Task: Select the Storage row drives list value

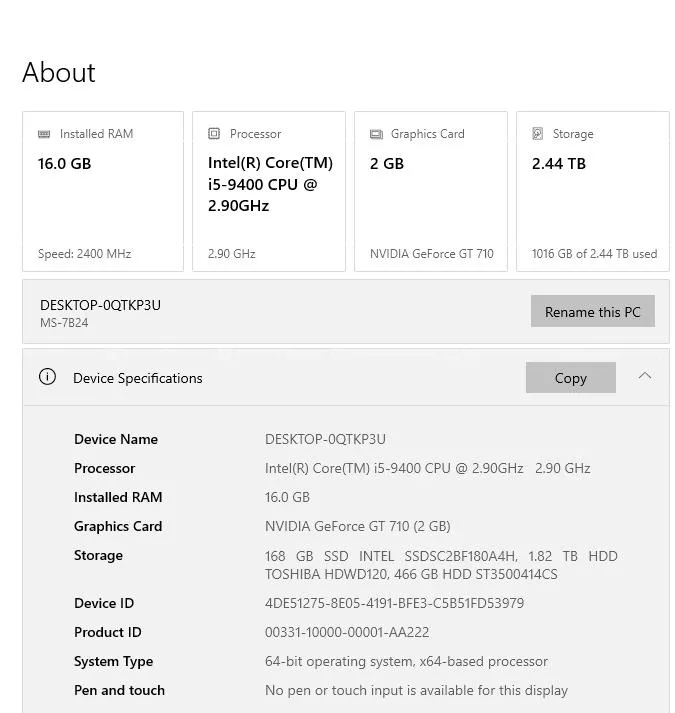Action: tap(441, 565)
